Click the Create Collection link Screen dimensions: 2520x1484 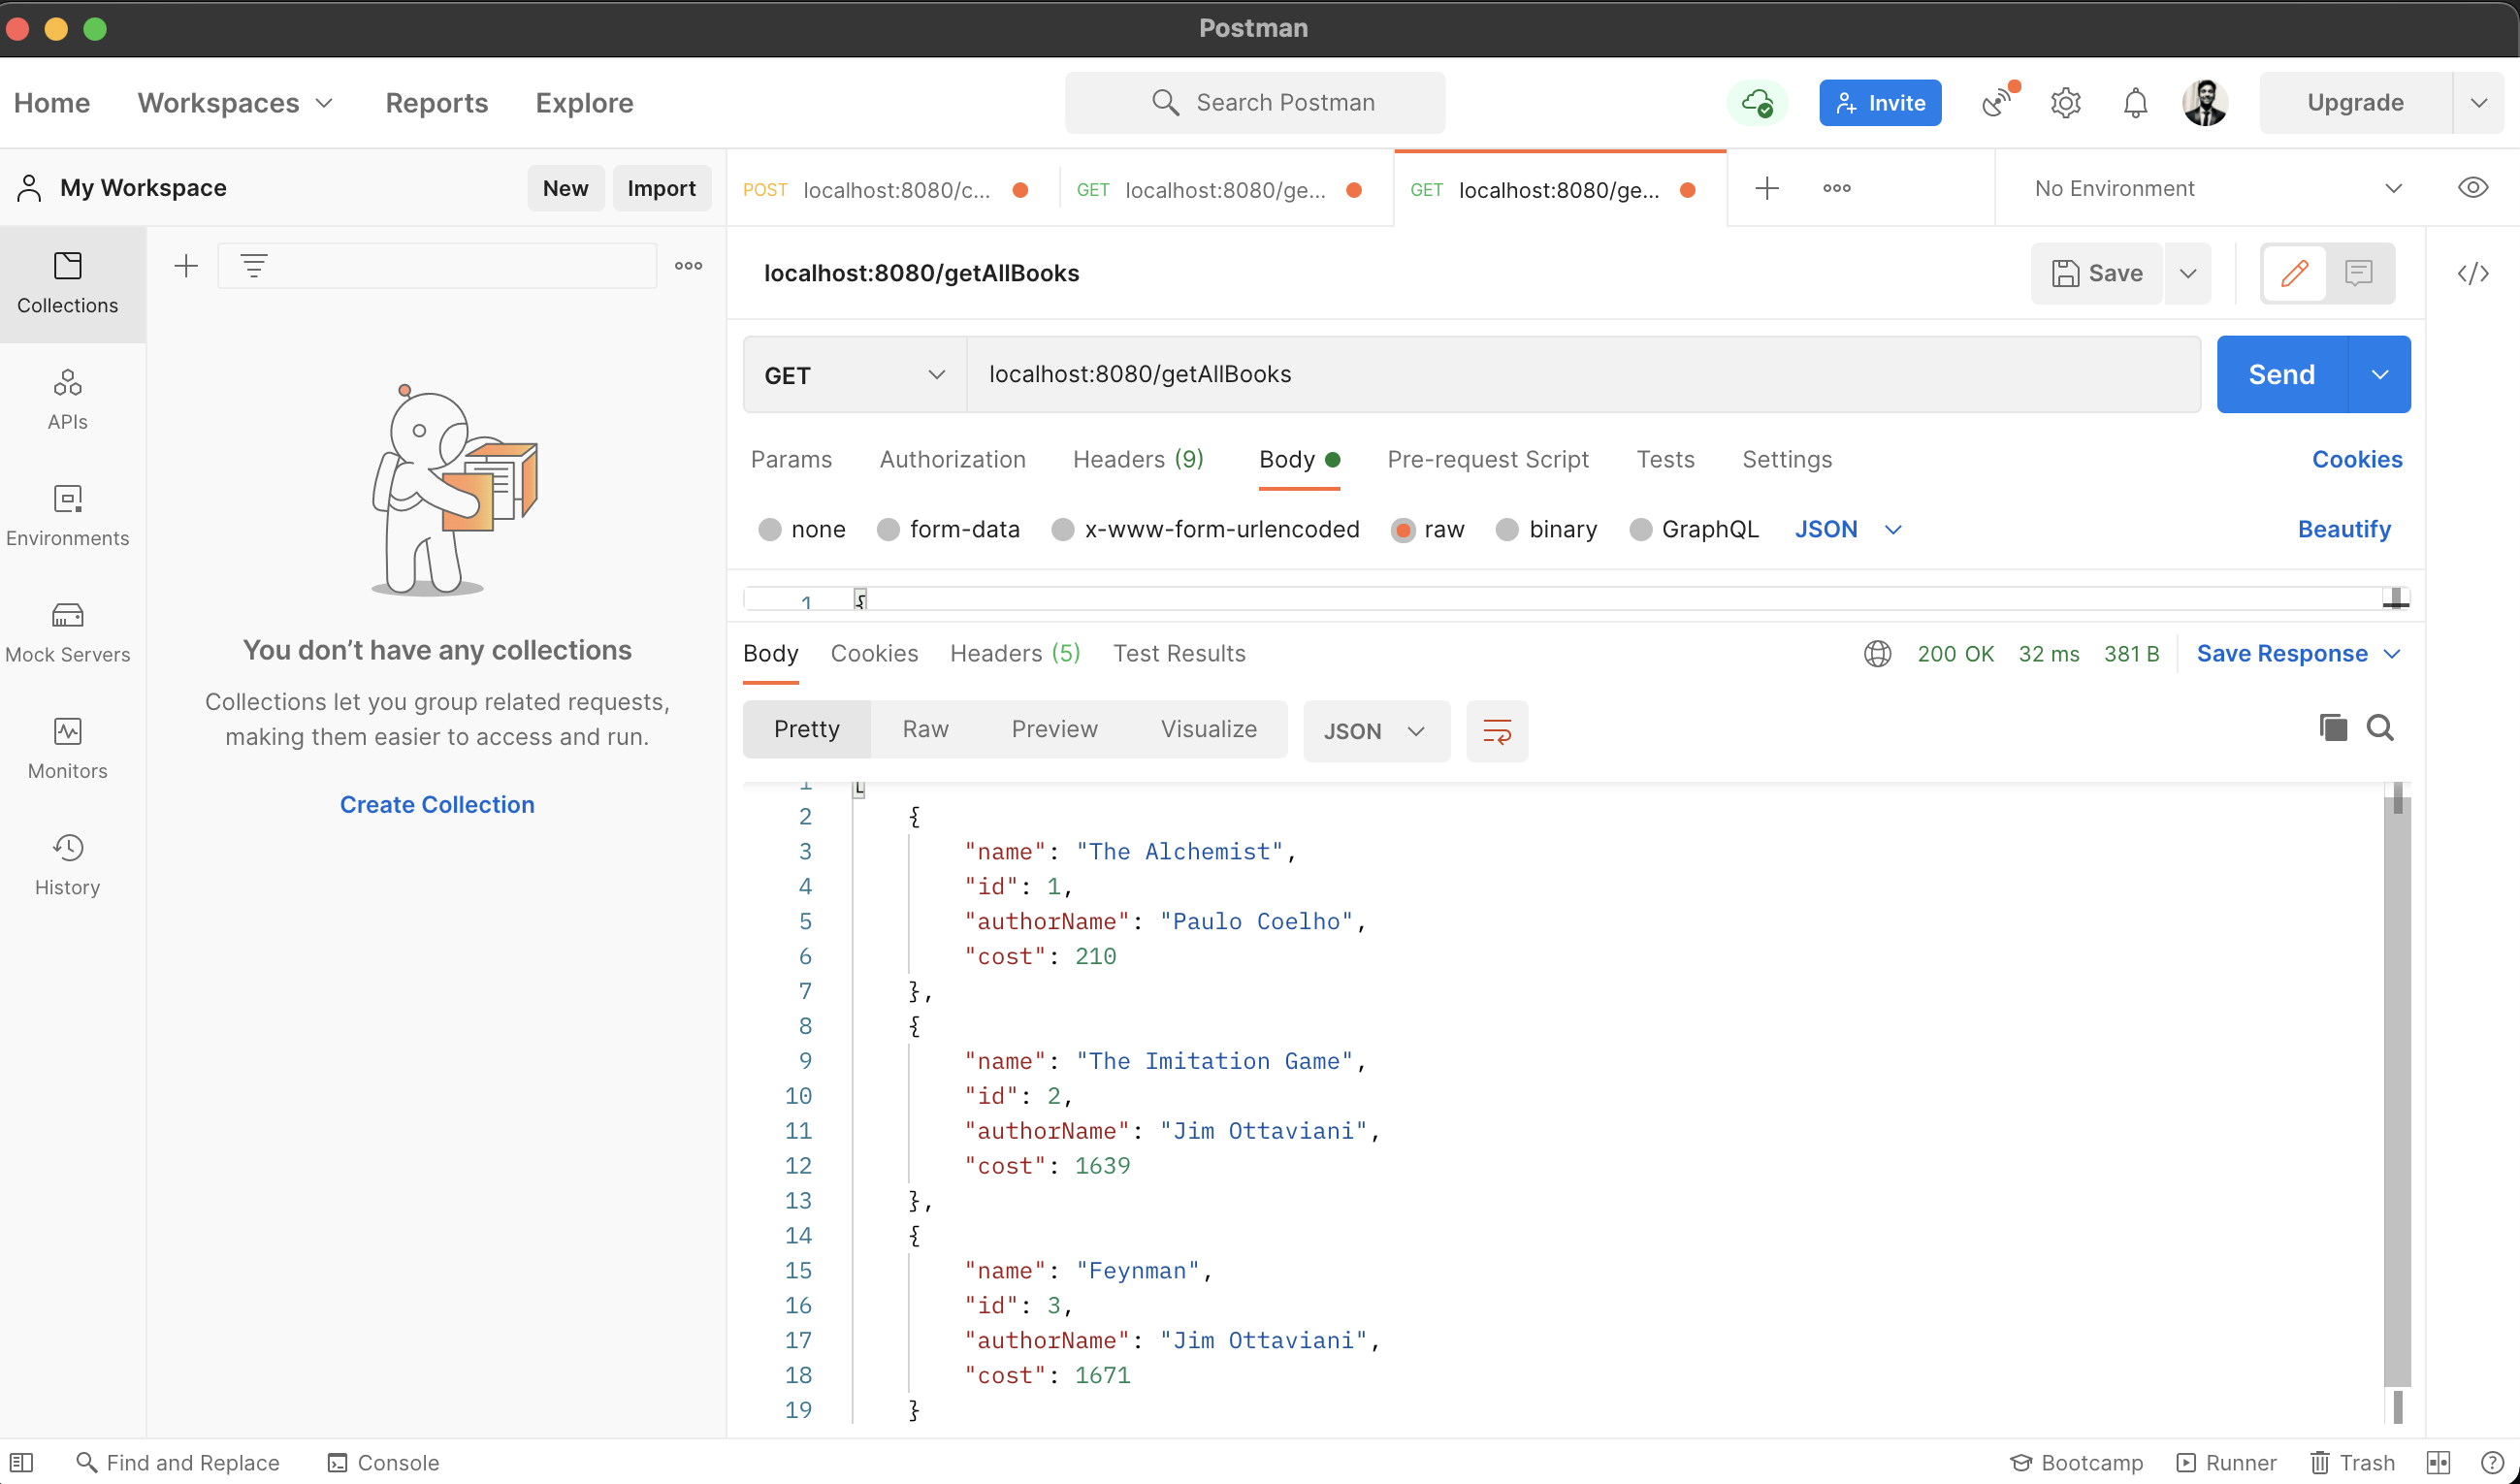(437, 805)
